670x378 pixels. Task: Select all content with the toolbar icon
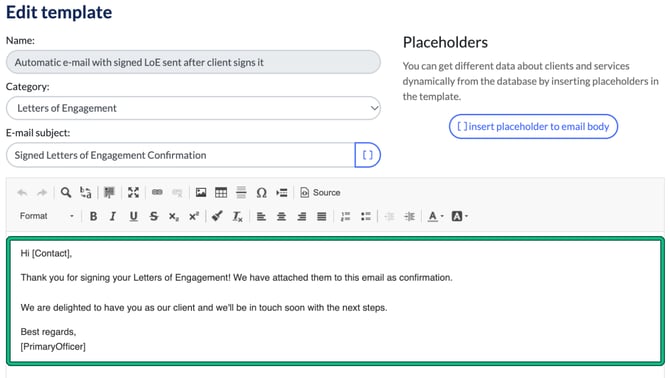click(109, 193)
